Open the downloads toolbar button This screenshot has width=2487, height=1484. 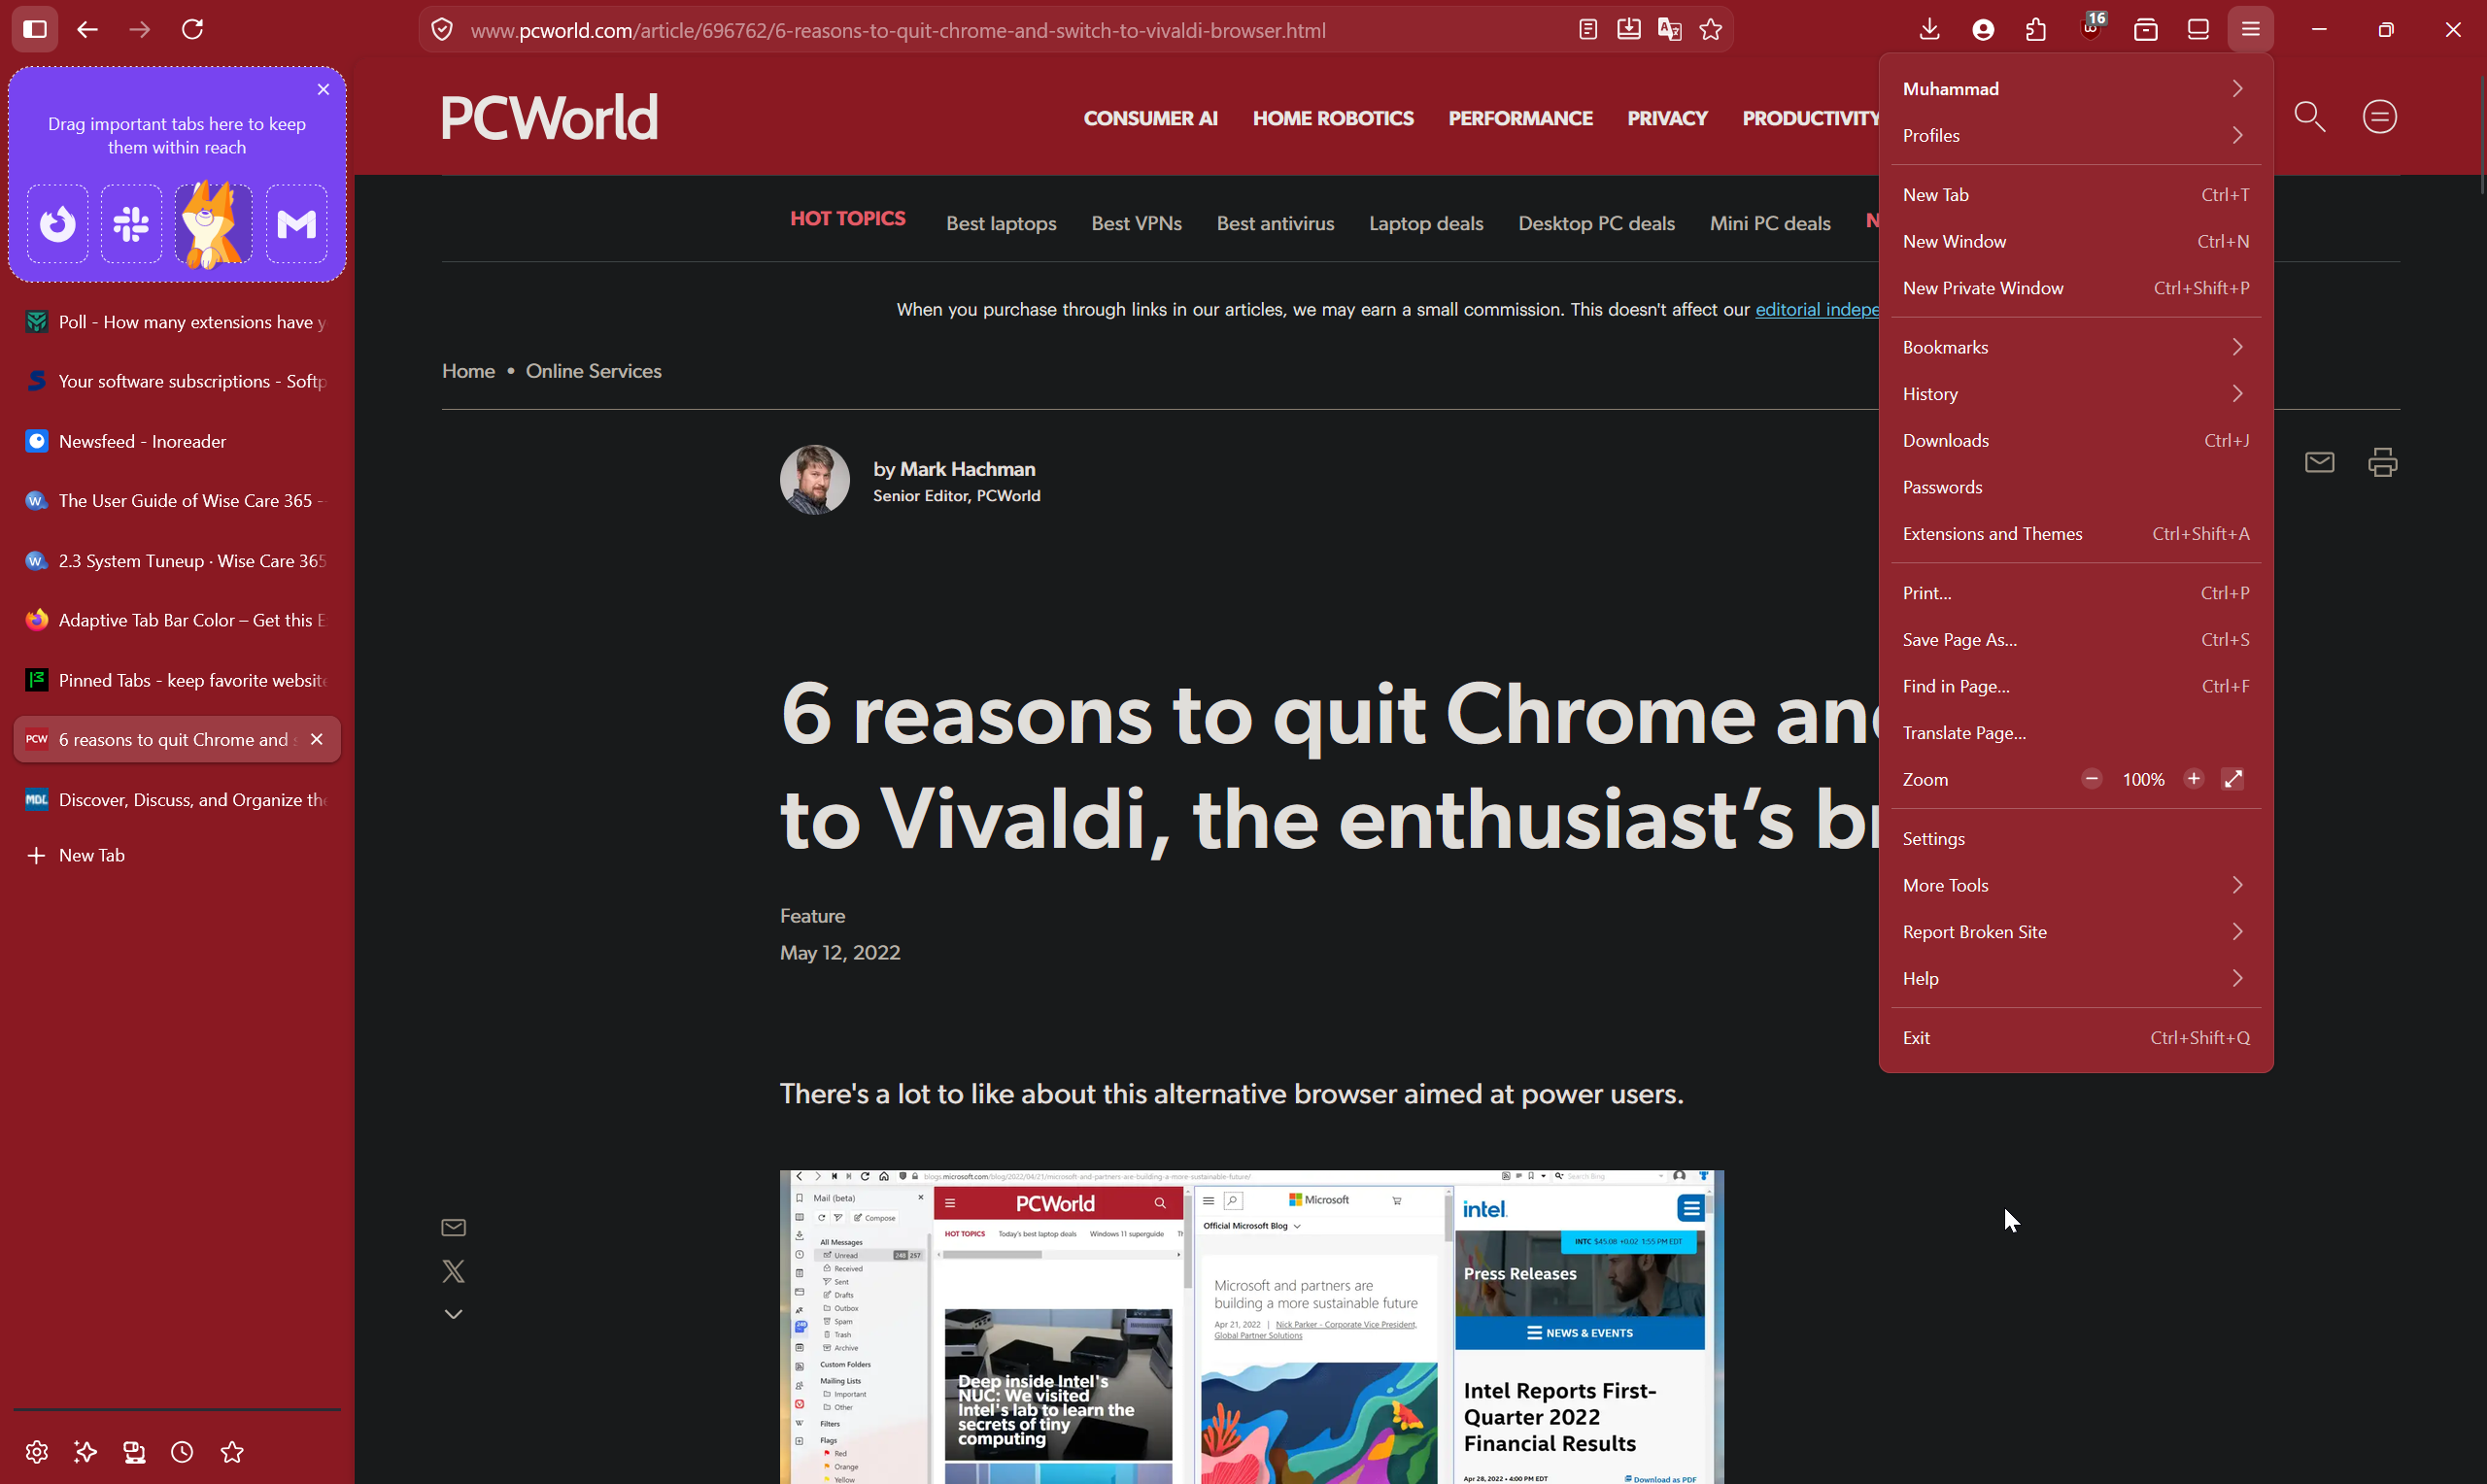pos(1930,30)
